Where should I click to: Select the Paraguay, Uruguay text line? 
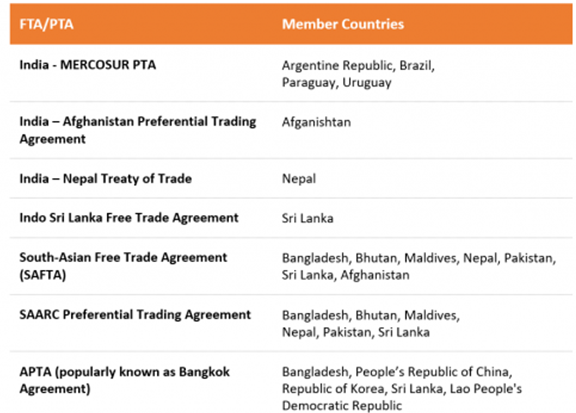(x=336, y=83)
